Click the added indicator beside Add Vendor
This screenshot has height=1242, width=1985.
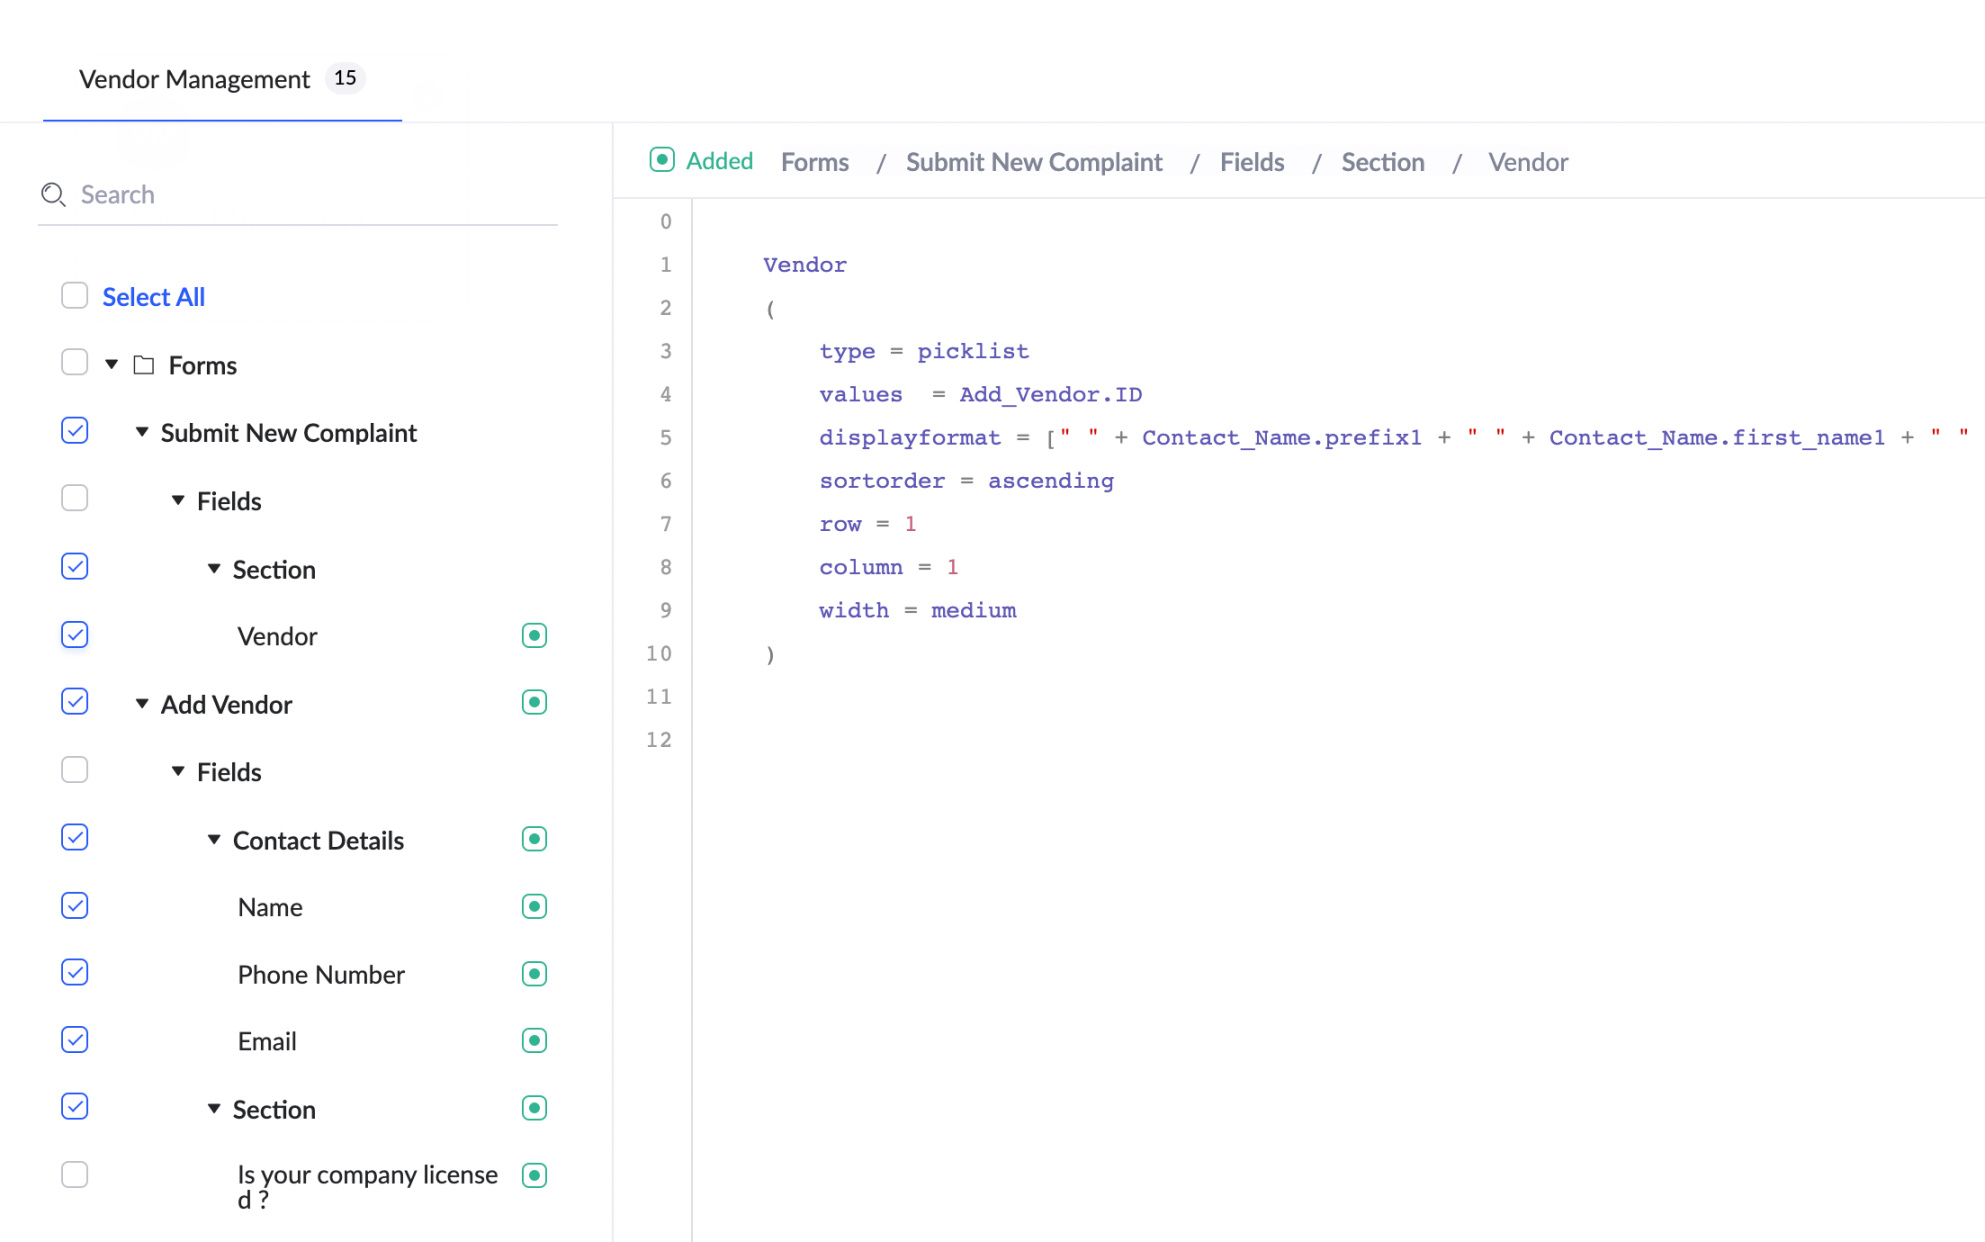point(534,702)
